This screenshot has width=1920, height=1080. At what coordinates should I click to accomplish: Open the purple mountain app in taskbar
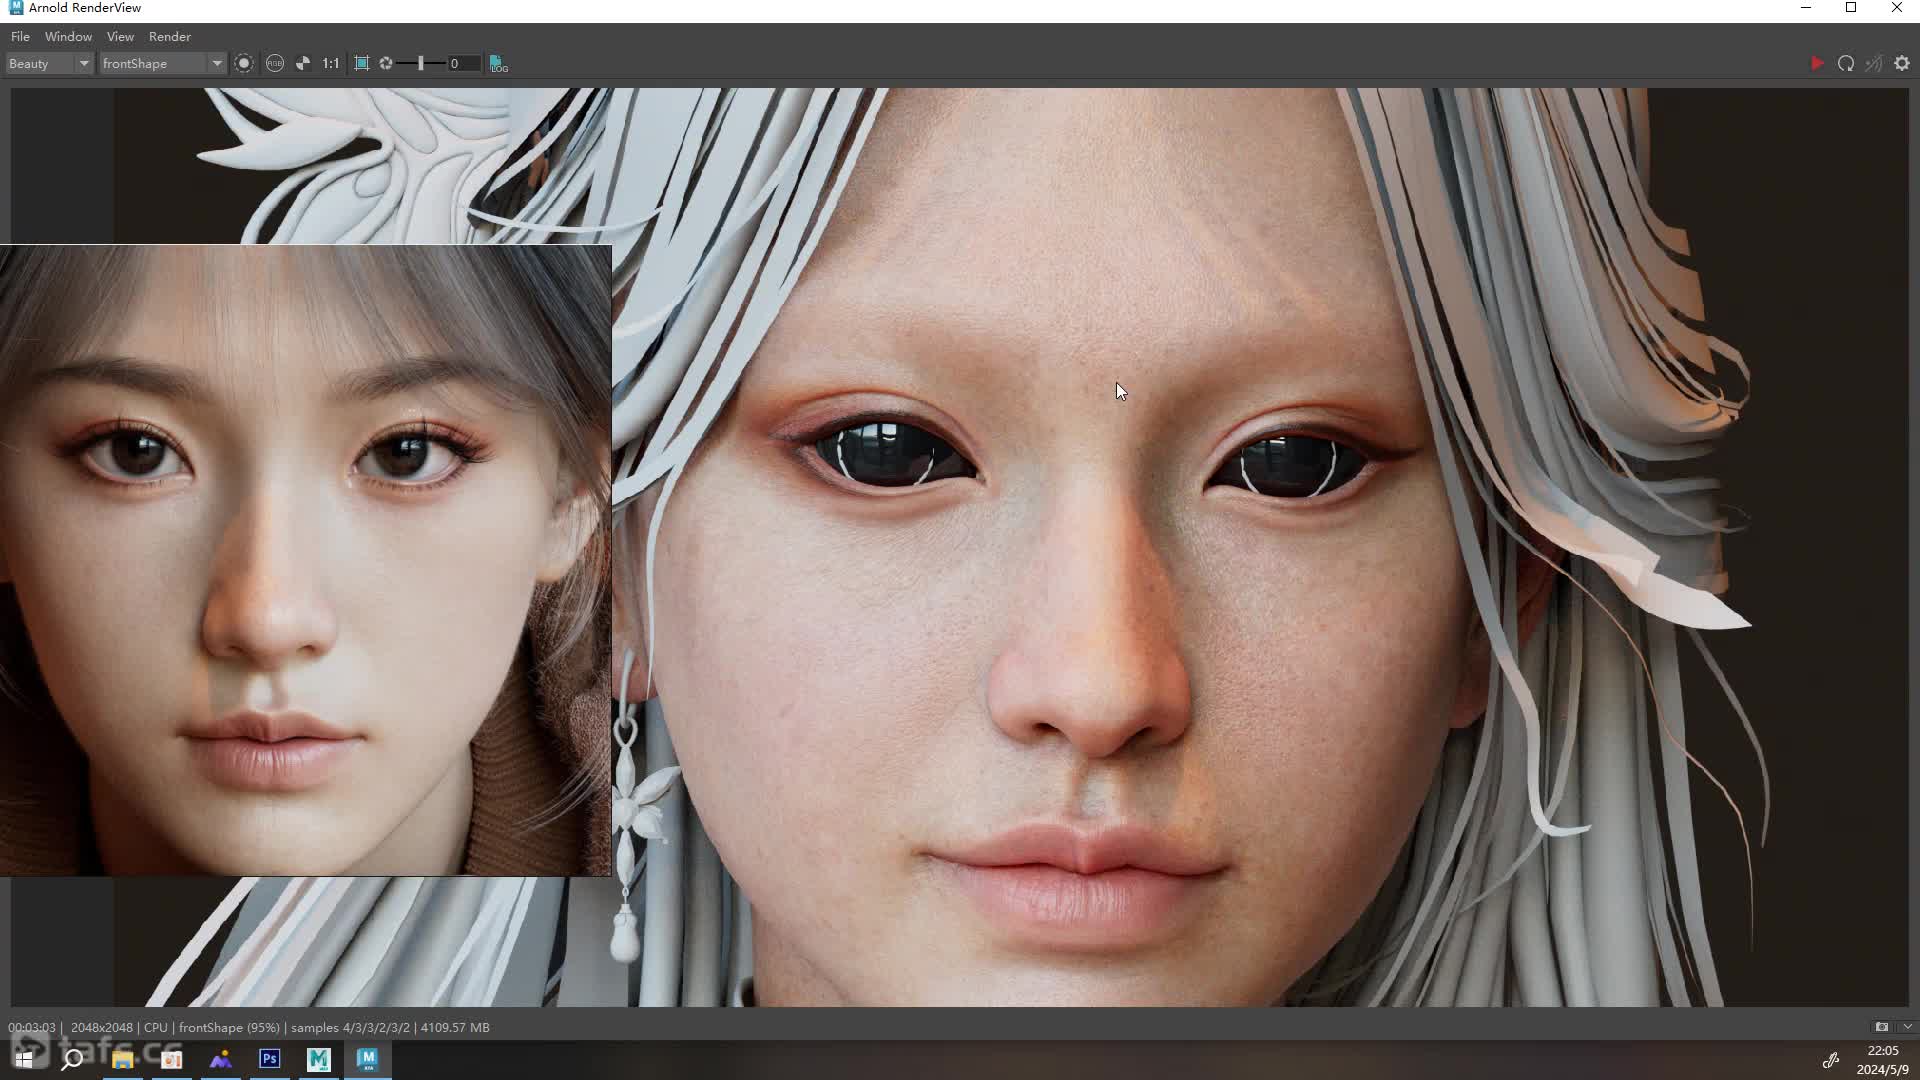221,1059
